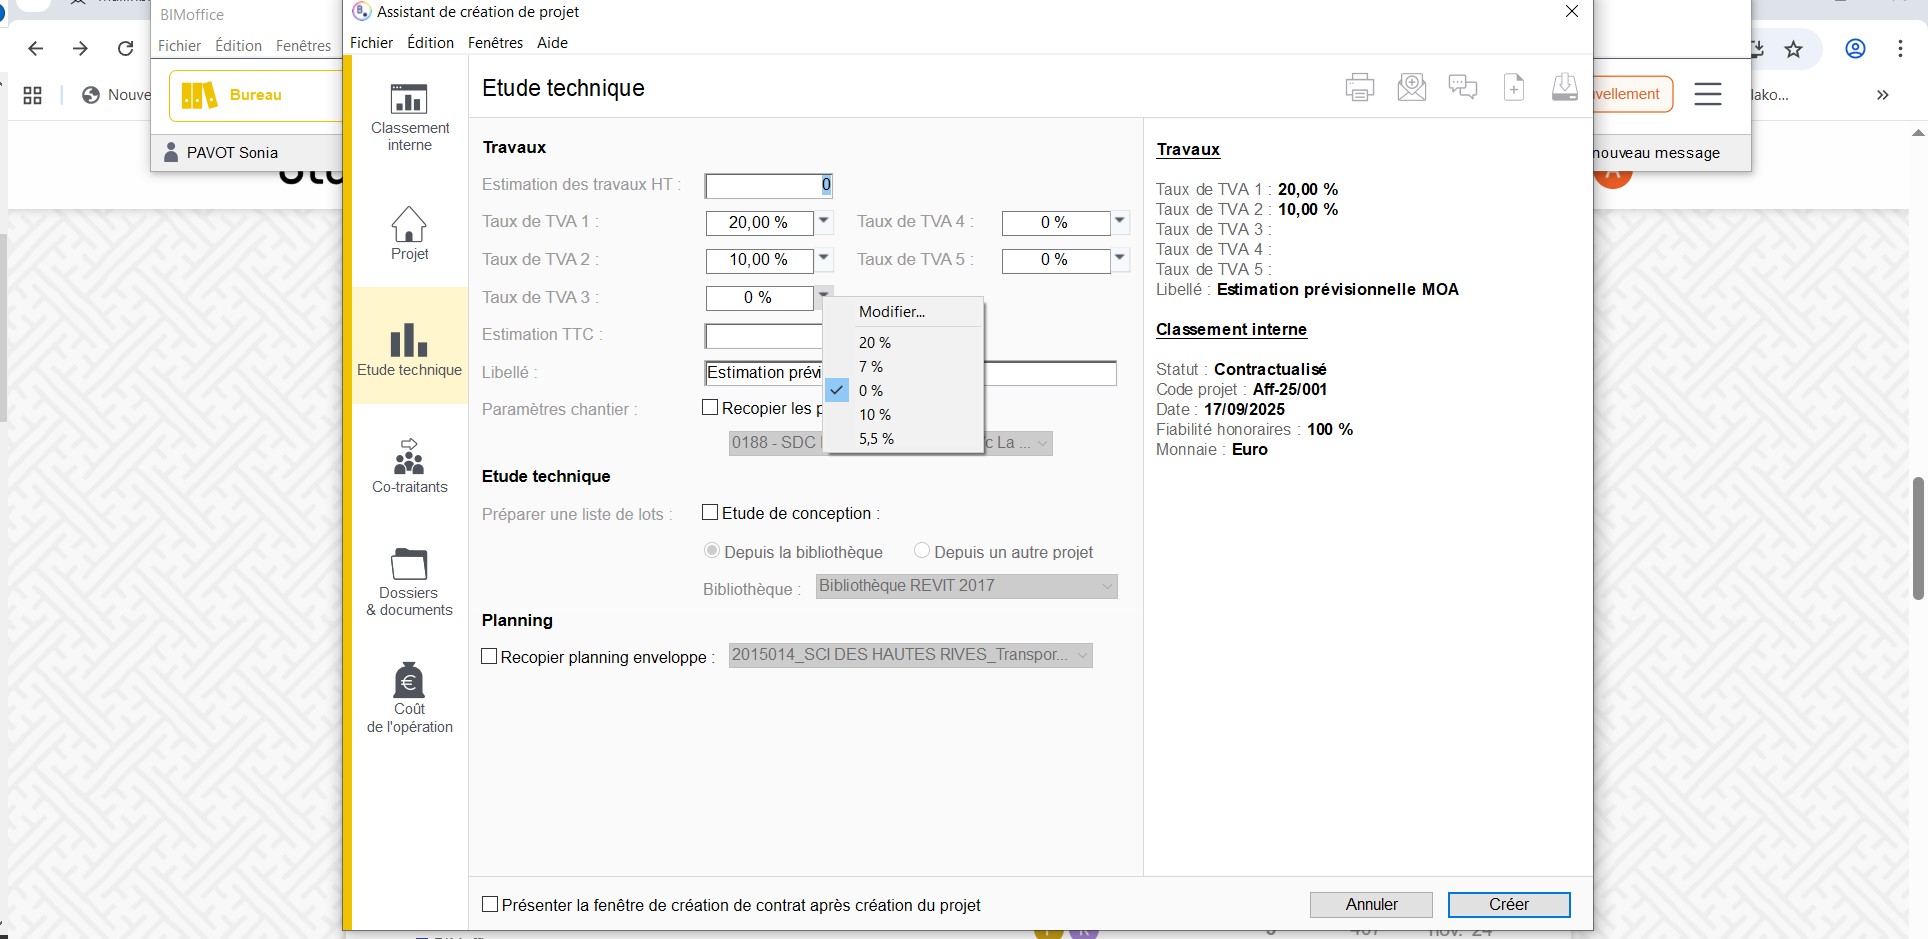
Task: Open the Classement interne section
Action: pos(409,117)
